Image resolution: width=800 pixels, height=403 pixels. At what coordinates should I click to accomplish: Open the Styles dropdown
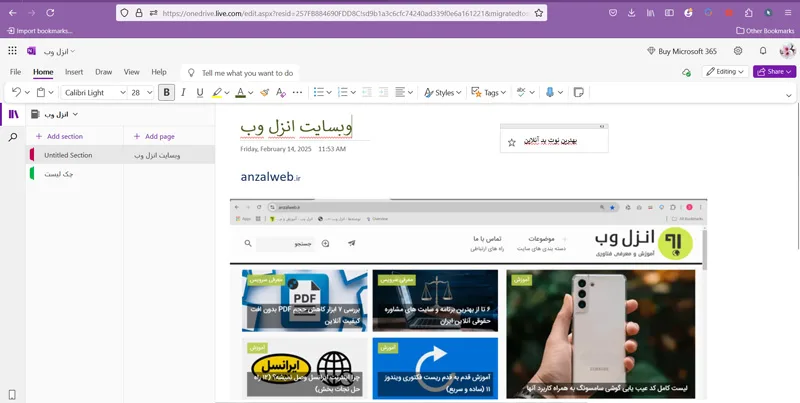(443, 92)
